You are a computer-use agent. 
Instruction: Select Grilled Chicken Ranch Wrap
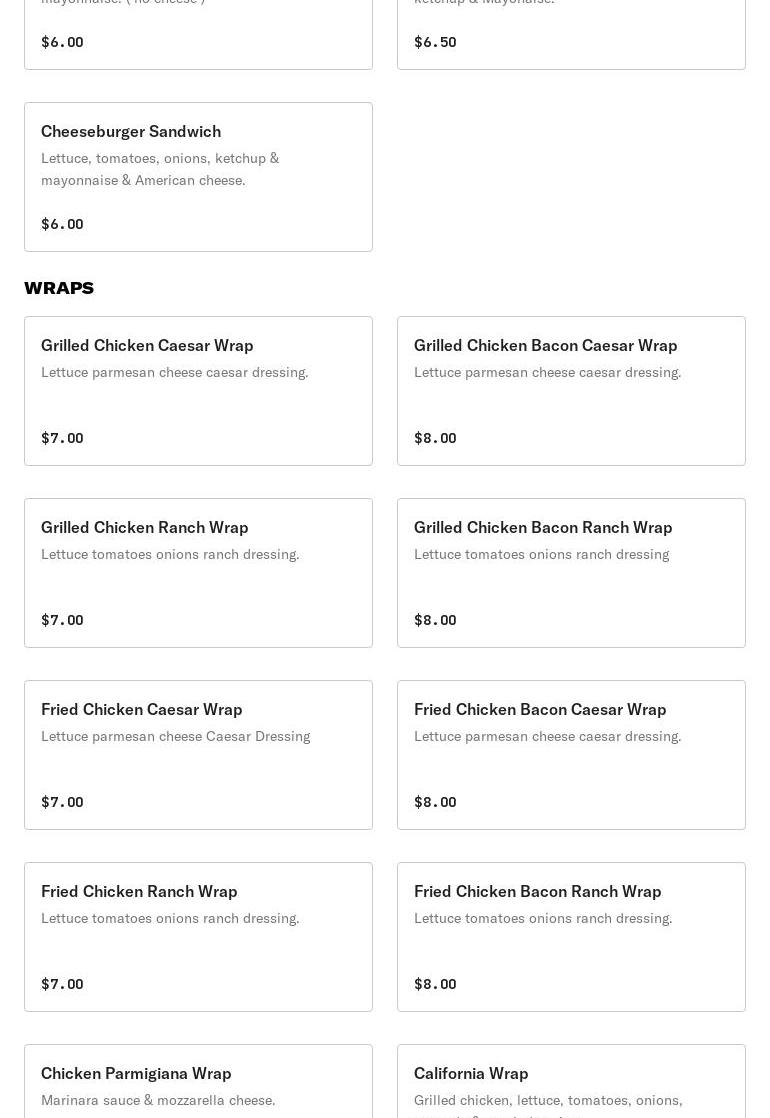point(198,573)
